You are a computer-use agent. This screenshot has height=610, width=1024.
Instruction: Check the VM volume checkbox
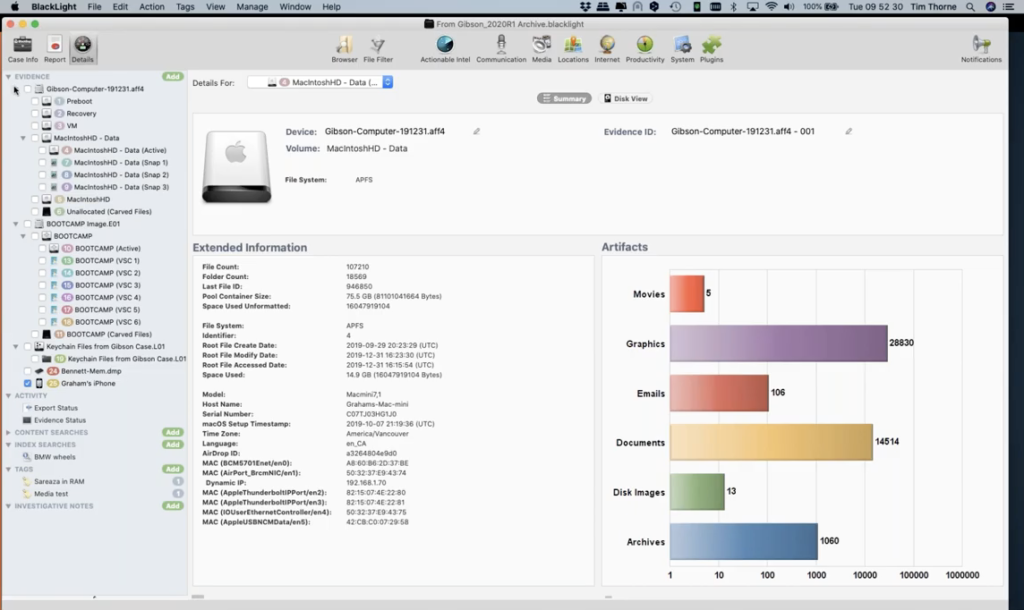pos(35,125)
